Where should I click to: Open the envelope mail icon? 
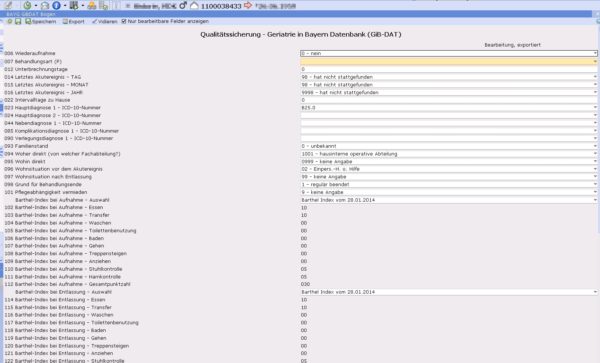click(x=45, y=5)
